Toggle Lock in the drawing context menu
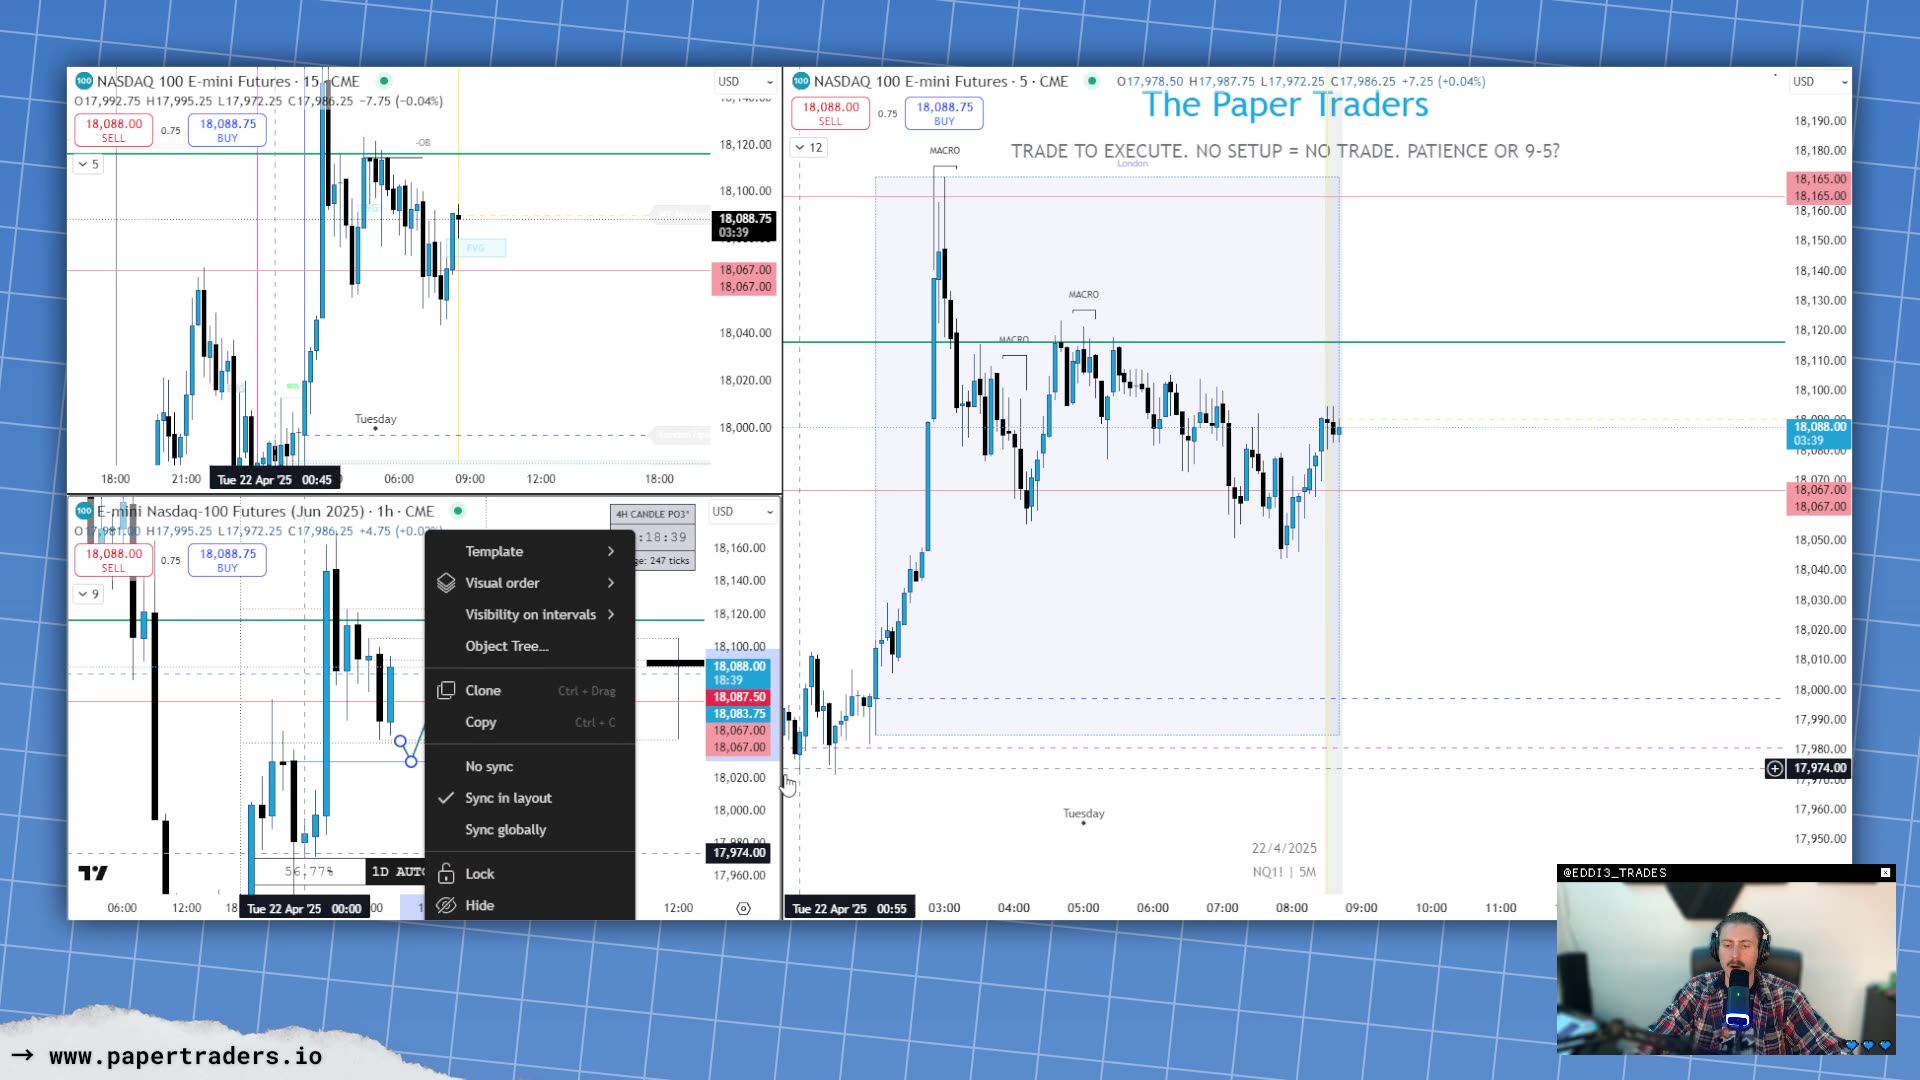 pyautogui.click(x=530, y=873)
